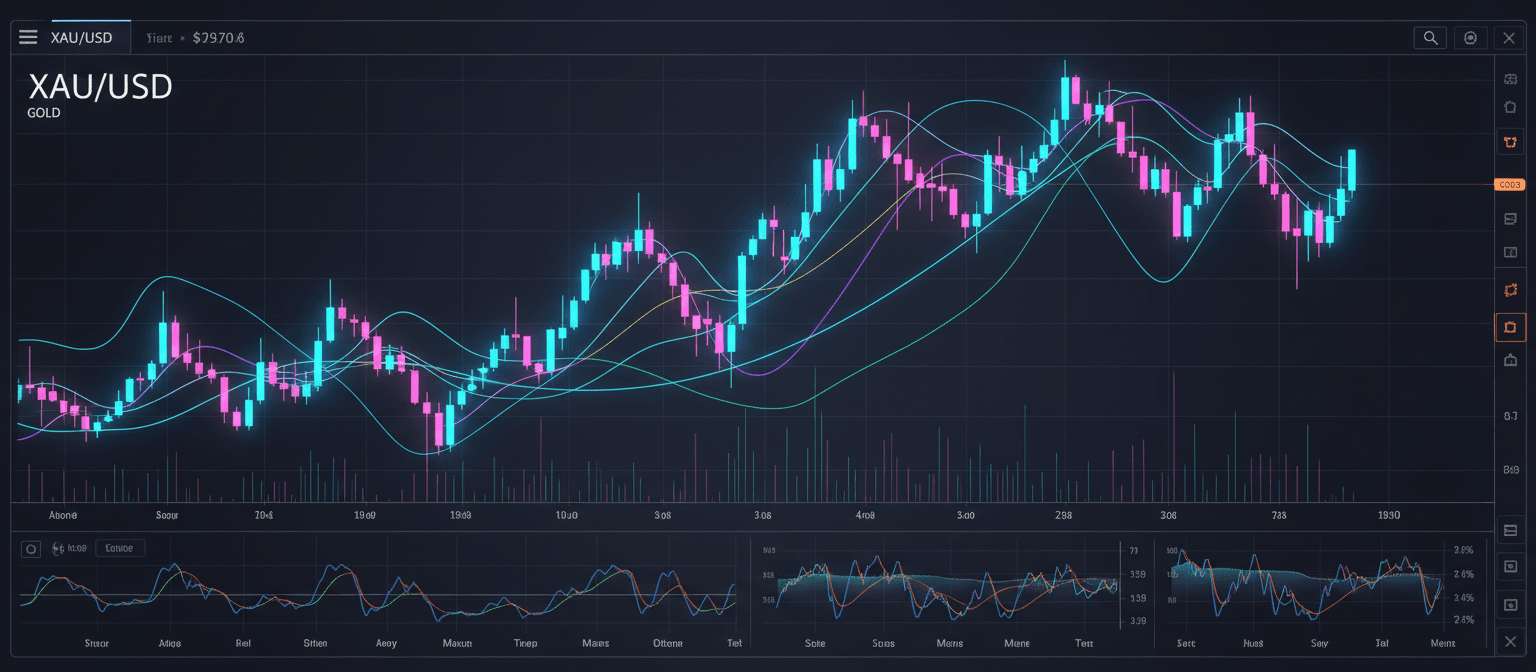Click the orange COD3 price tag
This screenshot has width=1536, height=672.
coord(1509,184)
